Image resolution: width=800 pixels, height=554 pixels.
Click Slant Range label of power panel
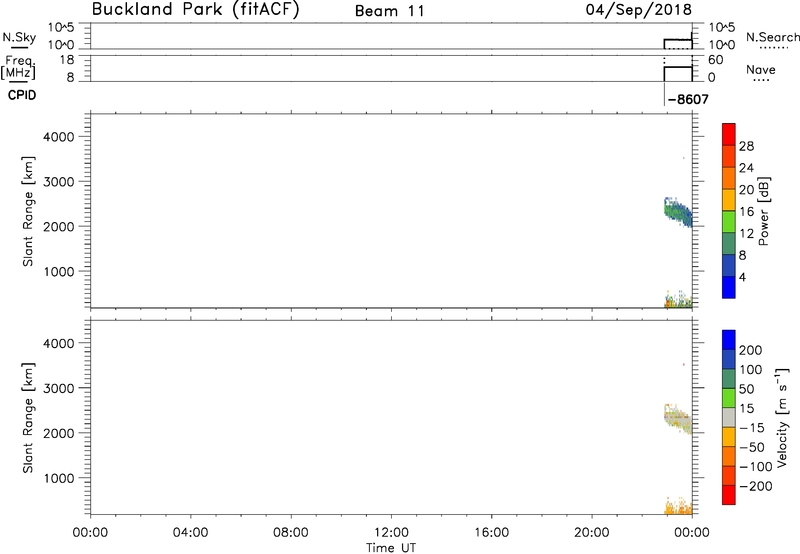pyautogui.click(x=28, y=211)
